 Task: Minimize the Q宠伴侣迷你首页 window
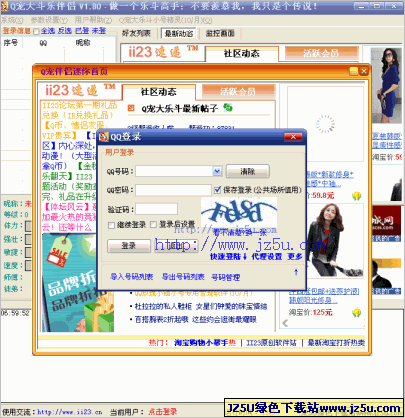point(353,71)
